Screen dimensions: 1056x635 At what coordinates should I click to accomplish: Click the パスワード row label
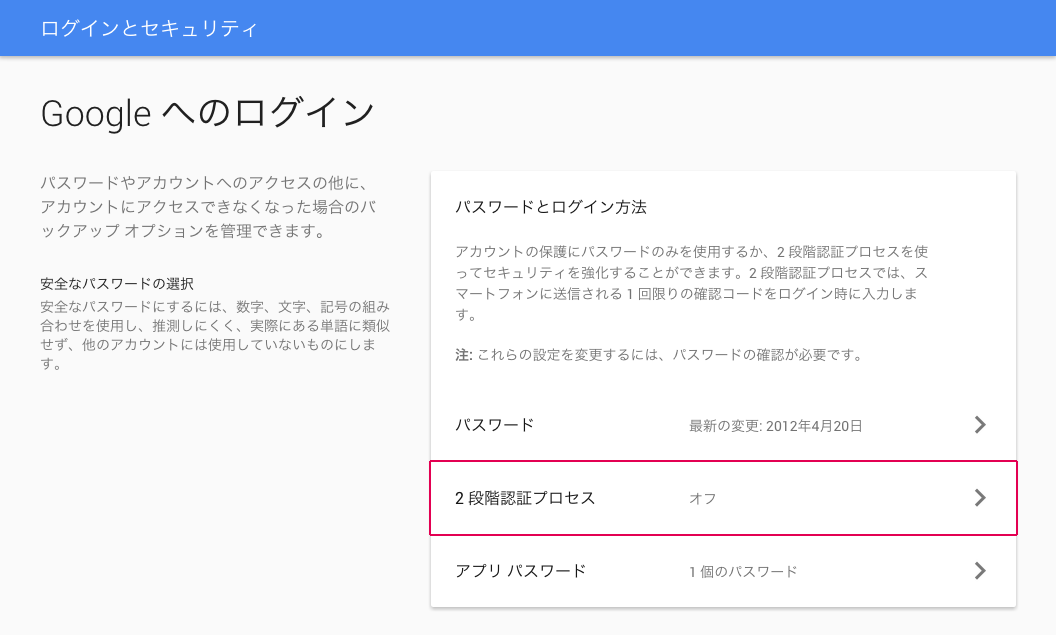pyautogui.click(x=494, y=425)
